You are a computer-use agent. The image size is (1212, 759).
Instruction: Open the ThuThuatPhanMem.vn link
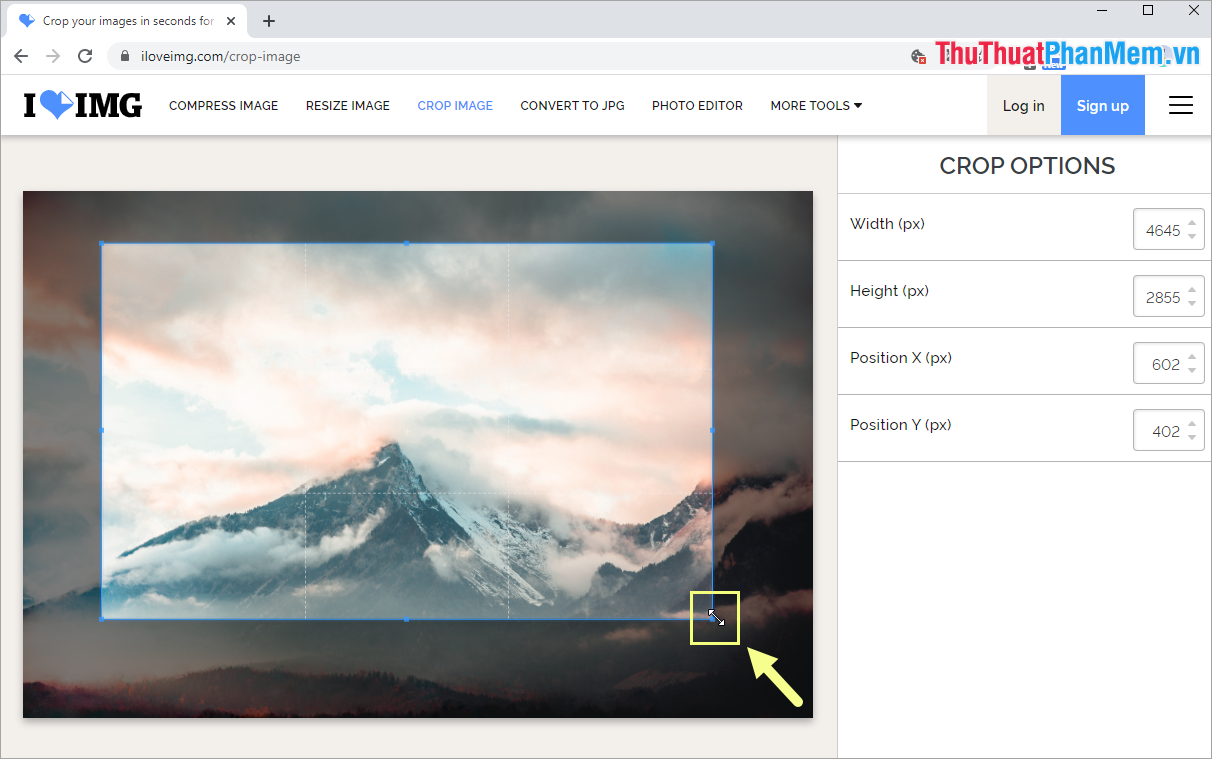pos(1065,52)
